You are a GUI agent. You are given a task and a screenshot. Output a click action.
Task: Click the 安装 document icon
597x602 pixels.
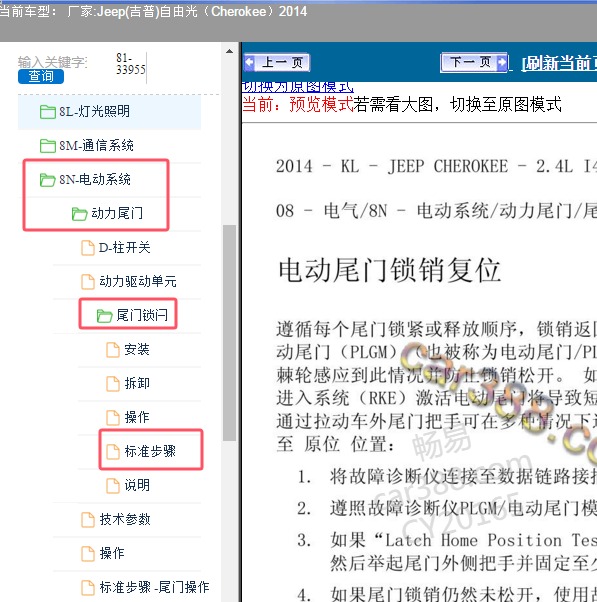point(113,349)
